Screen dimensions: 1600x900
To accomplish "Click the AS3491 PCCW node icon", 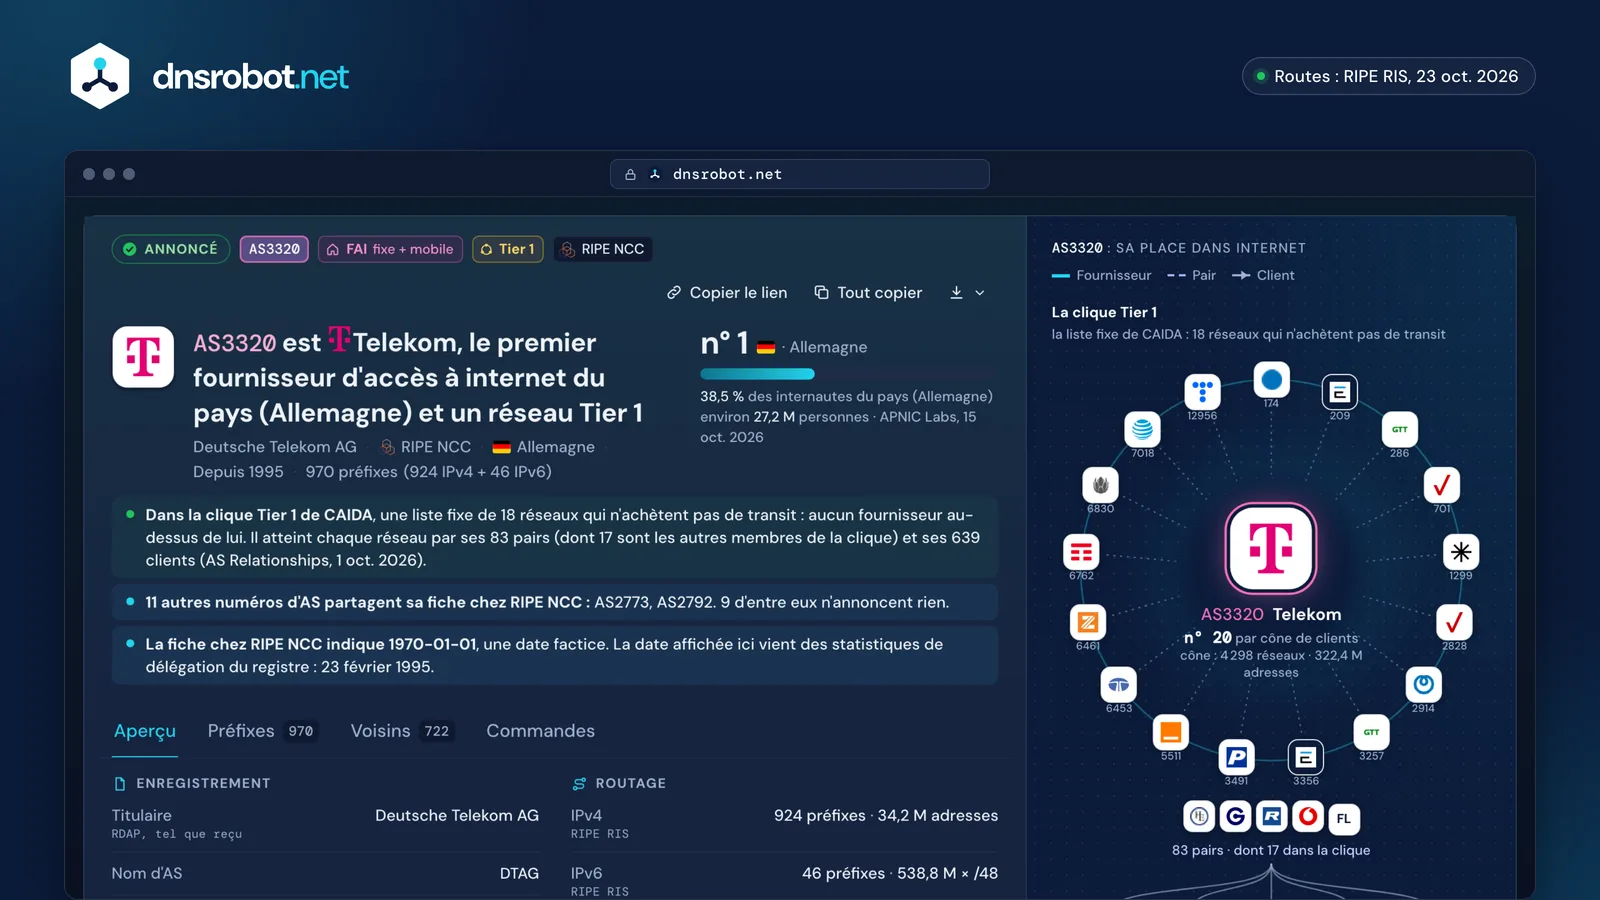I will [x=1237, y=757].
